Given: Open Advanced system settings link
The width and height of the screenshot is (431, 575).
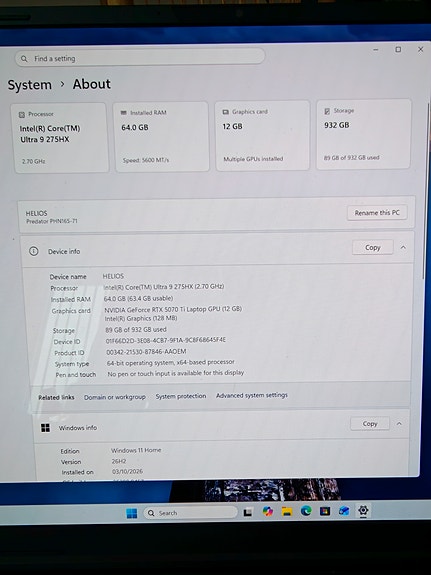Looking at the screenshot, I should pyautogui.click(x=252, y=395).
